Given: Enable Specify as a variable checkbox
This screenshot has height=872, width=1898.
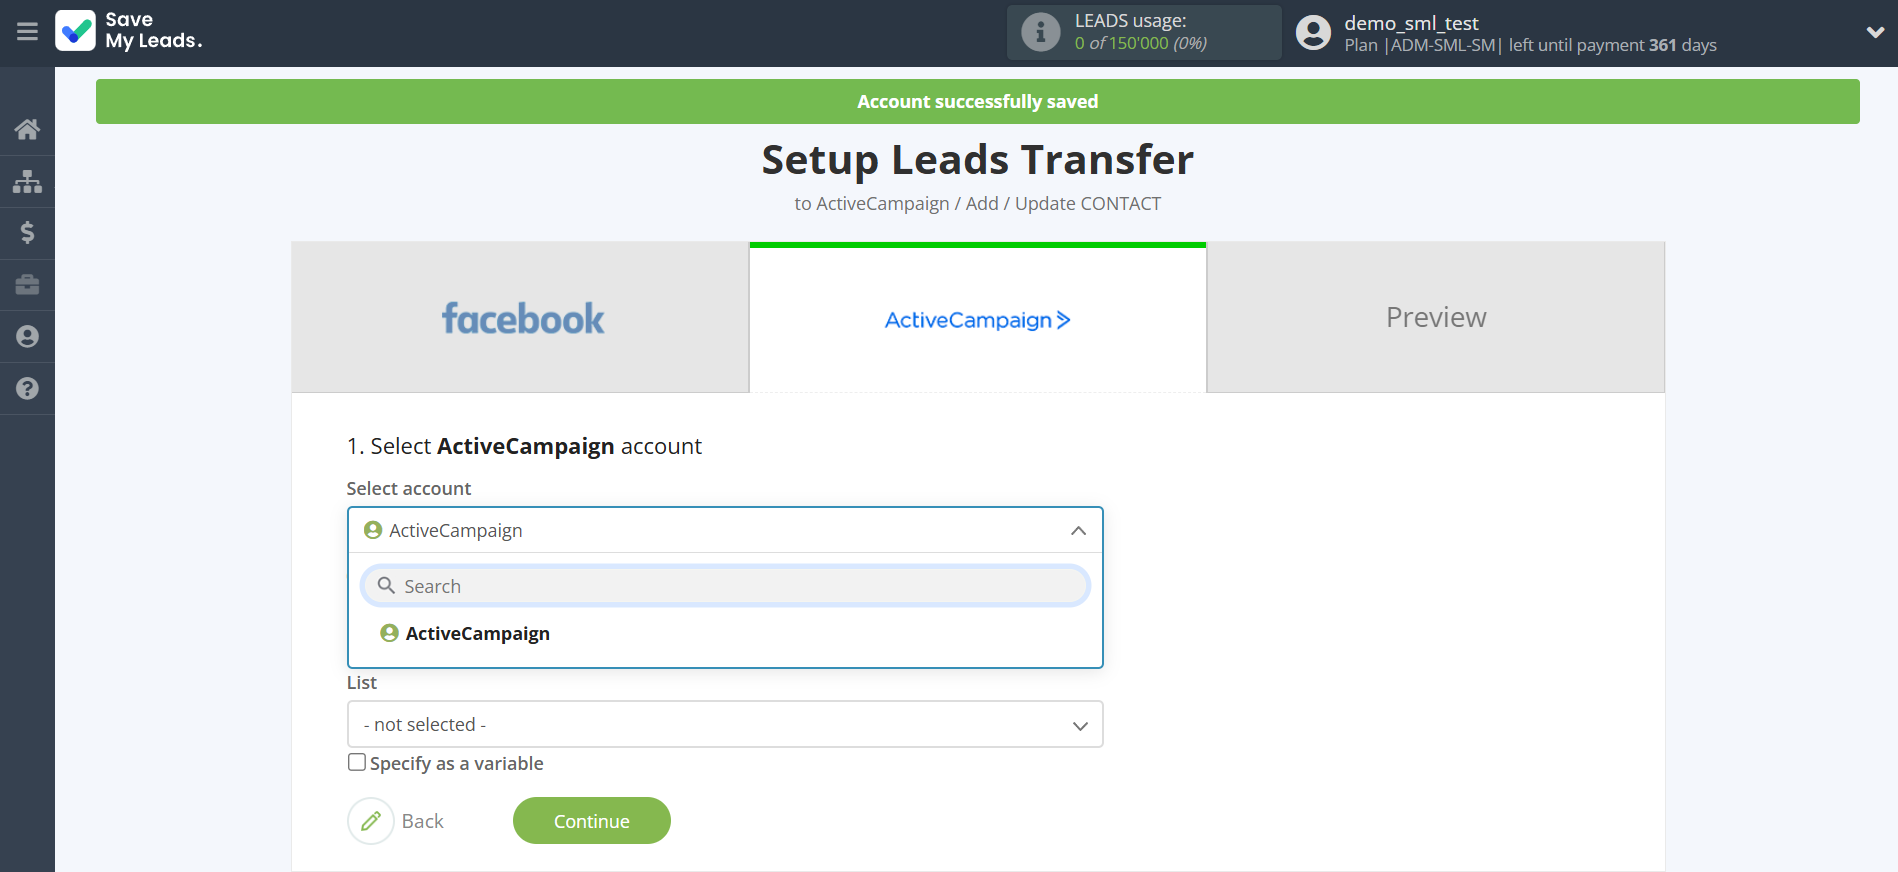Looking at the screenshot, I should (x=357, y=763).
